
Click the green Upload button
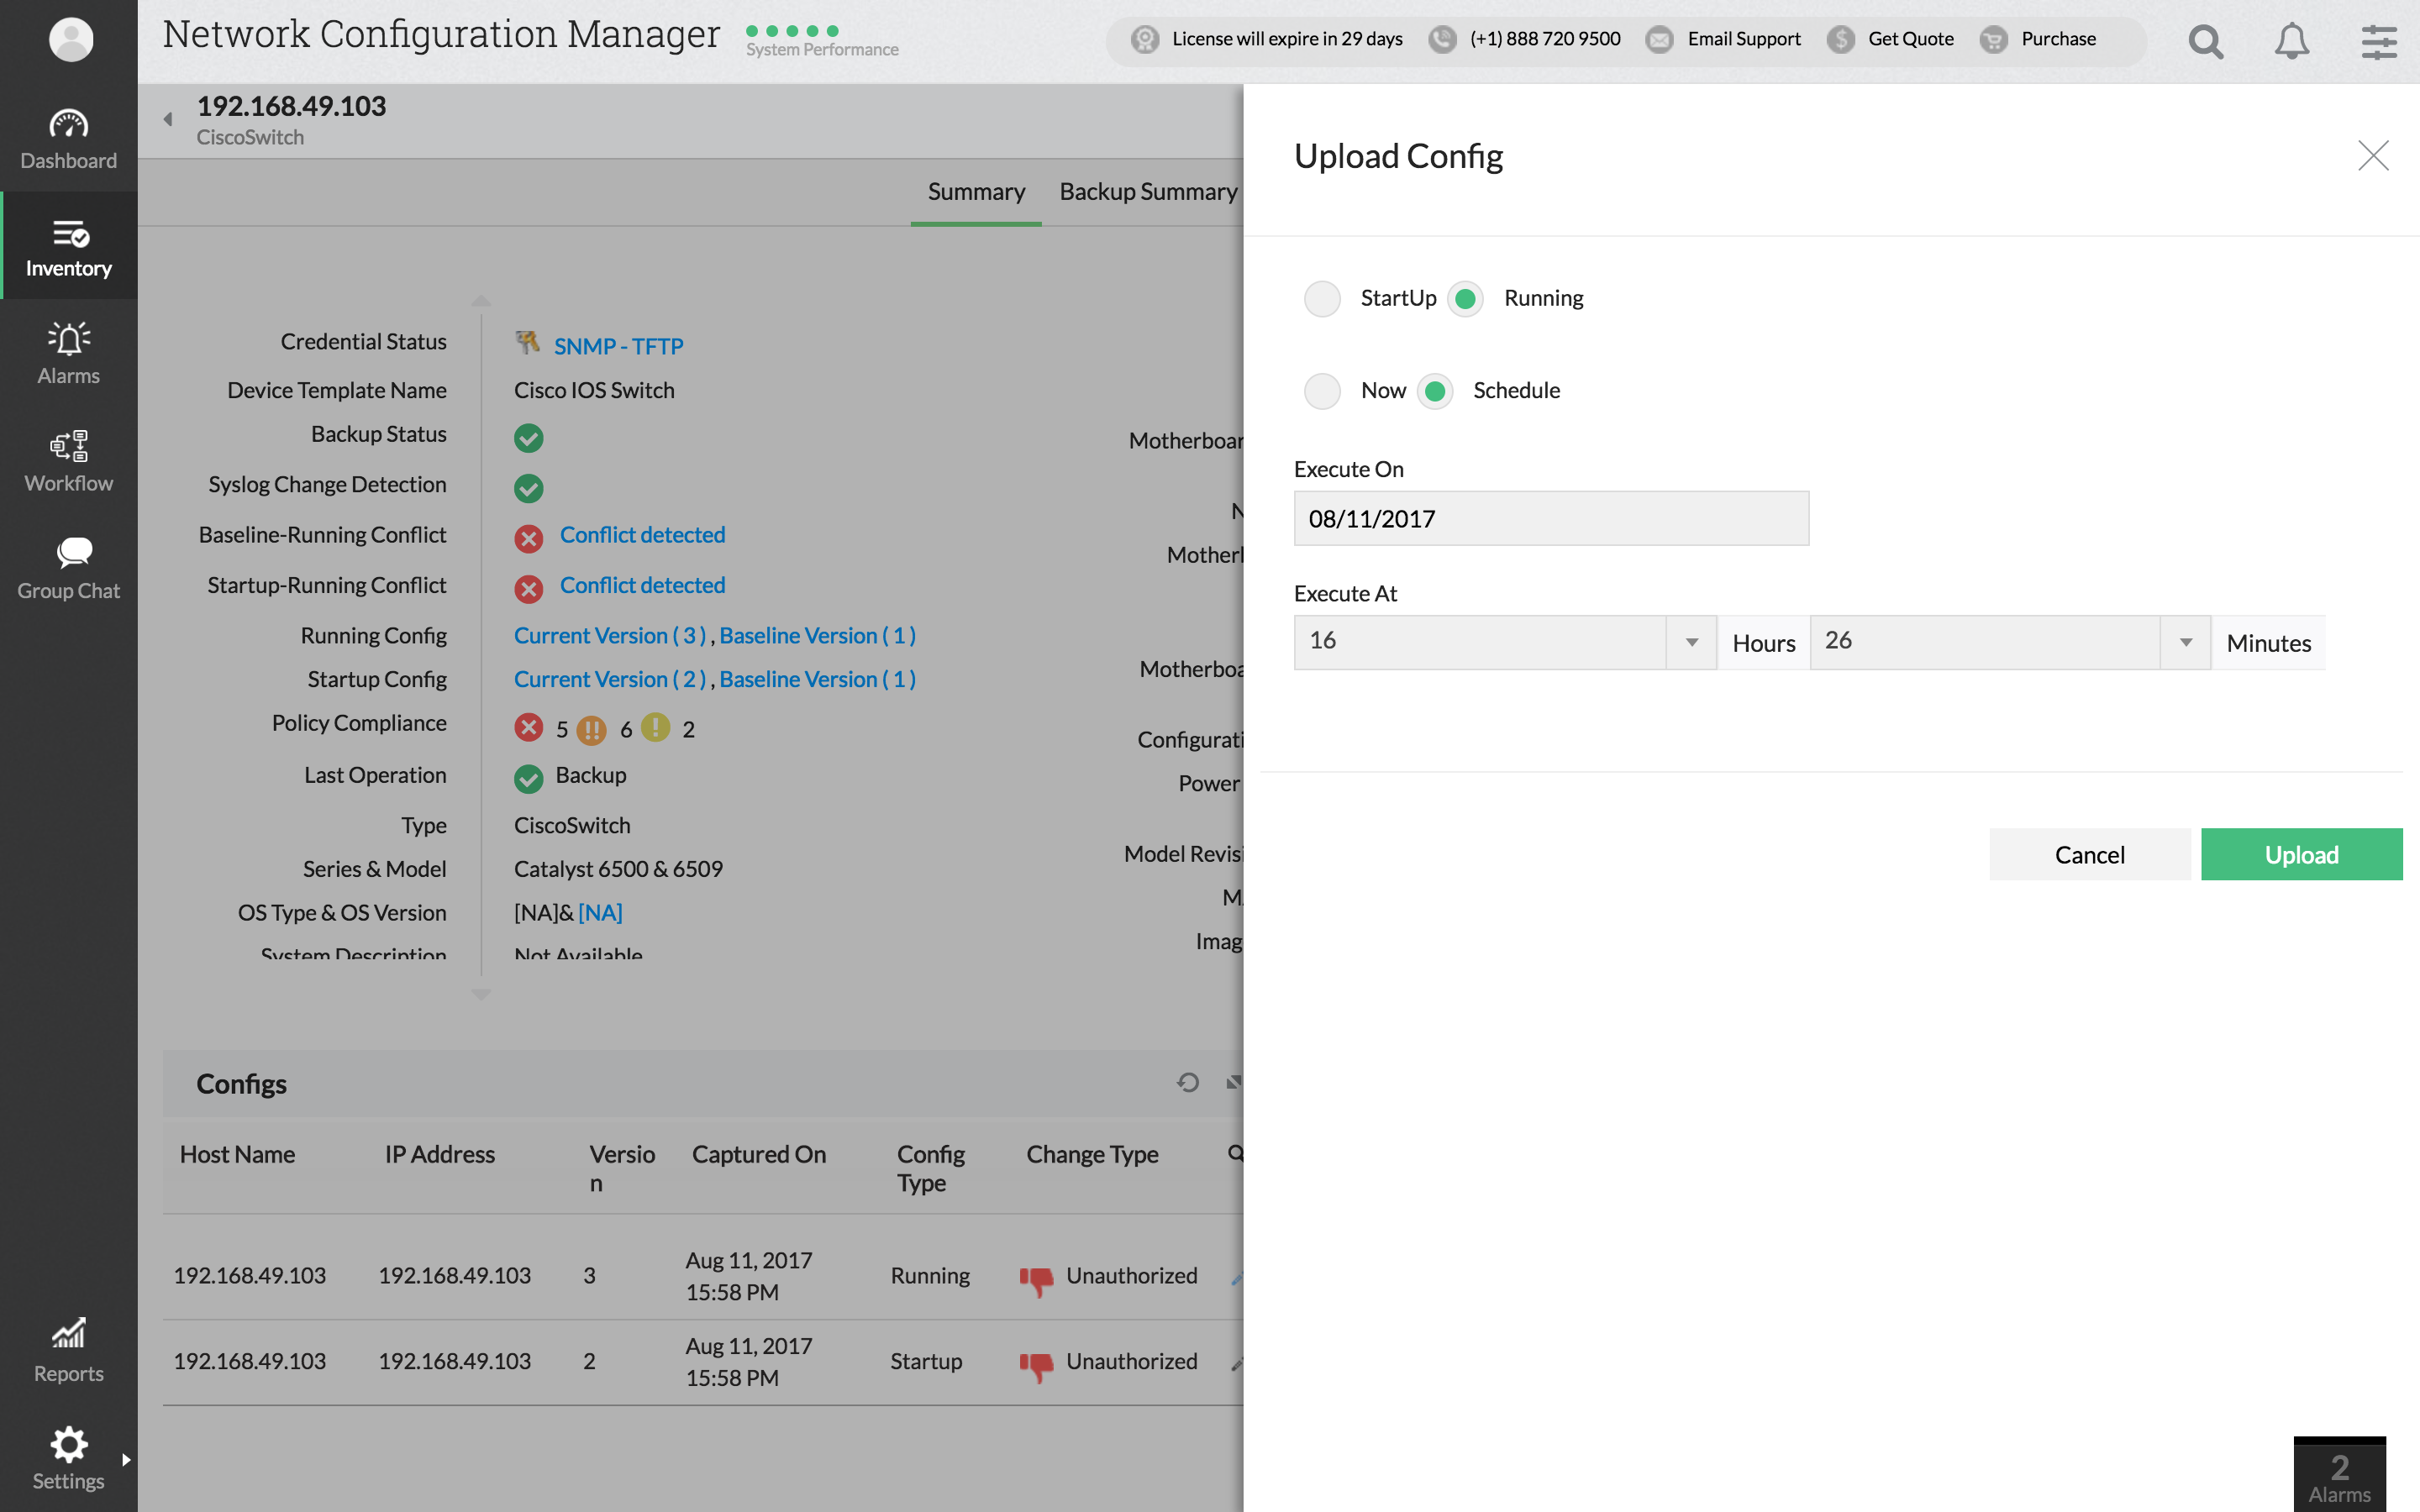pos(2300,854)
